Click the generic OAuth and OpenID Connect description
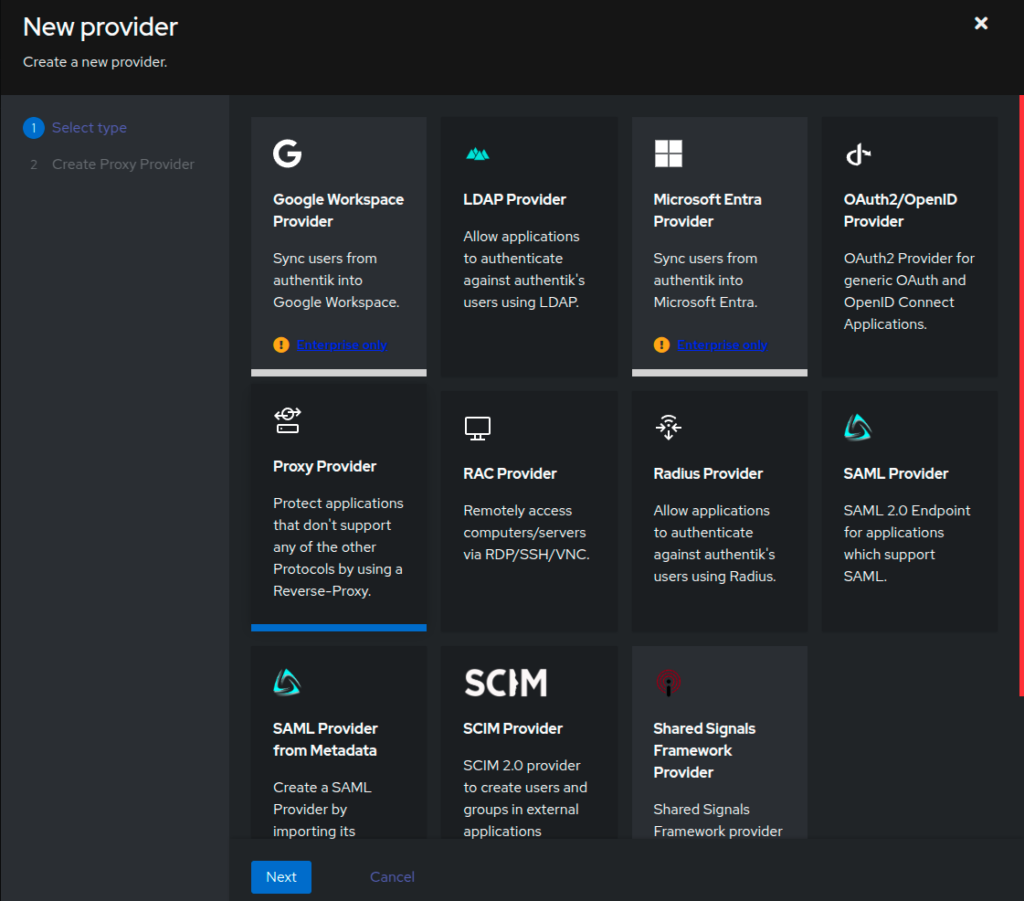The image size is (1024, 901). click(x=909, y=291)
